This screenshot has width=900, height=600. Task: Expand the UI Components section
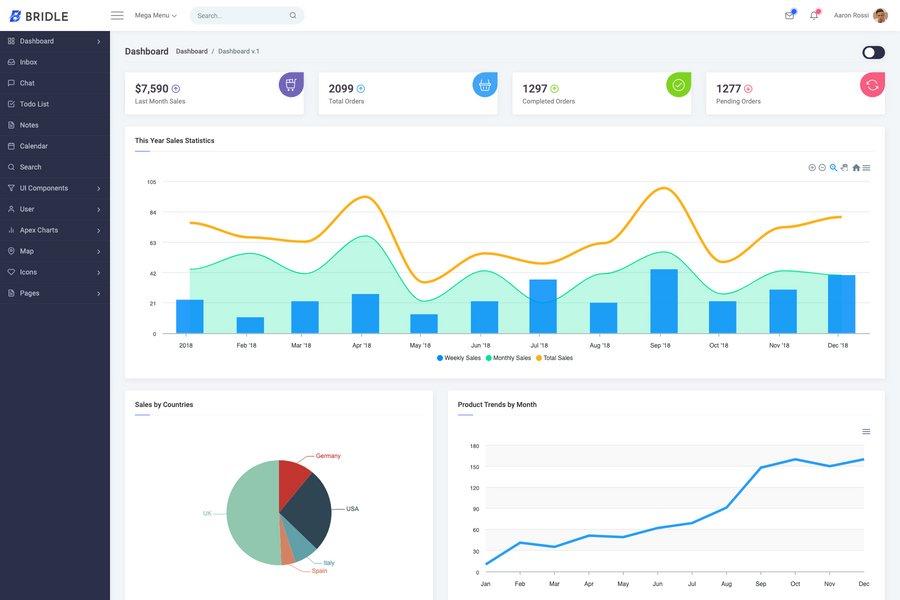[x=46, y=185]
